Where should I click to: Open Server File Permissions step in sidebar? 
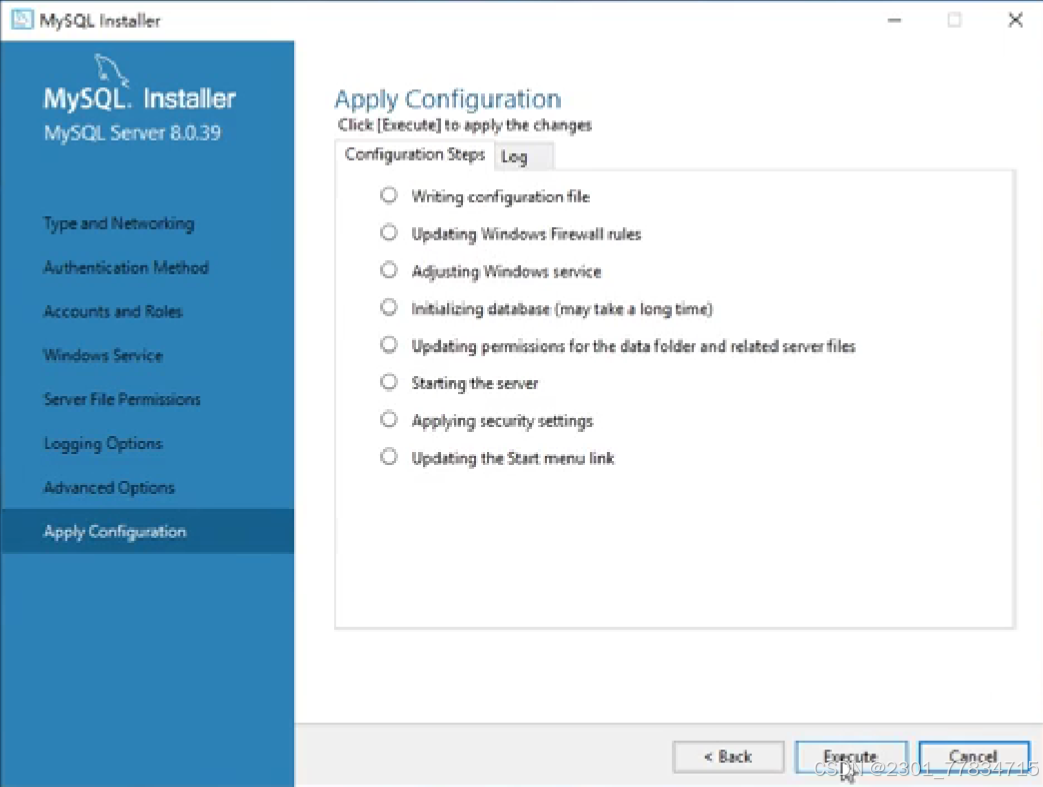tap(122, 399)
